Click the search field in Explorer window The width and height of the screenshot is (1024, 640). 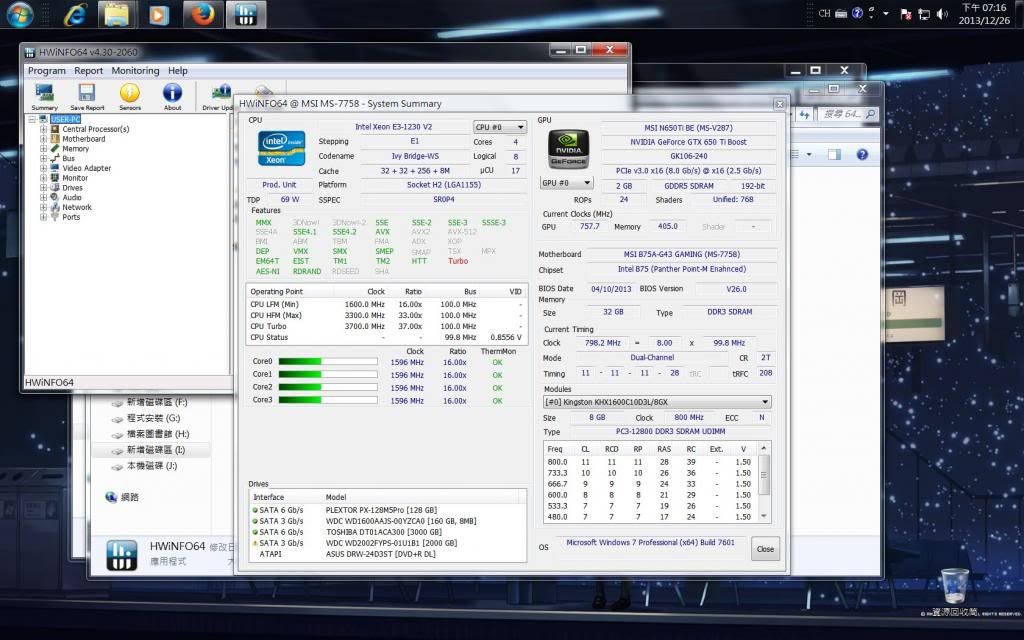(x=848, y=114)
